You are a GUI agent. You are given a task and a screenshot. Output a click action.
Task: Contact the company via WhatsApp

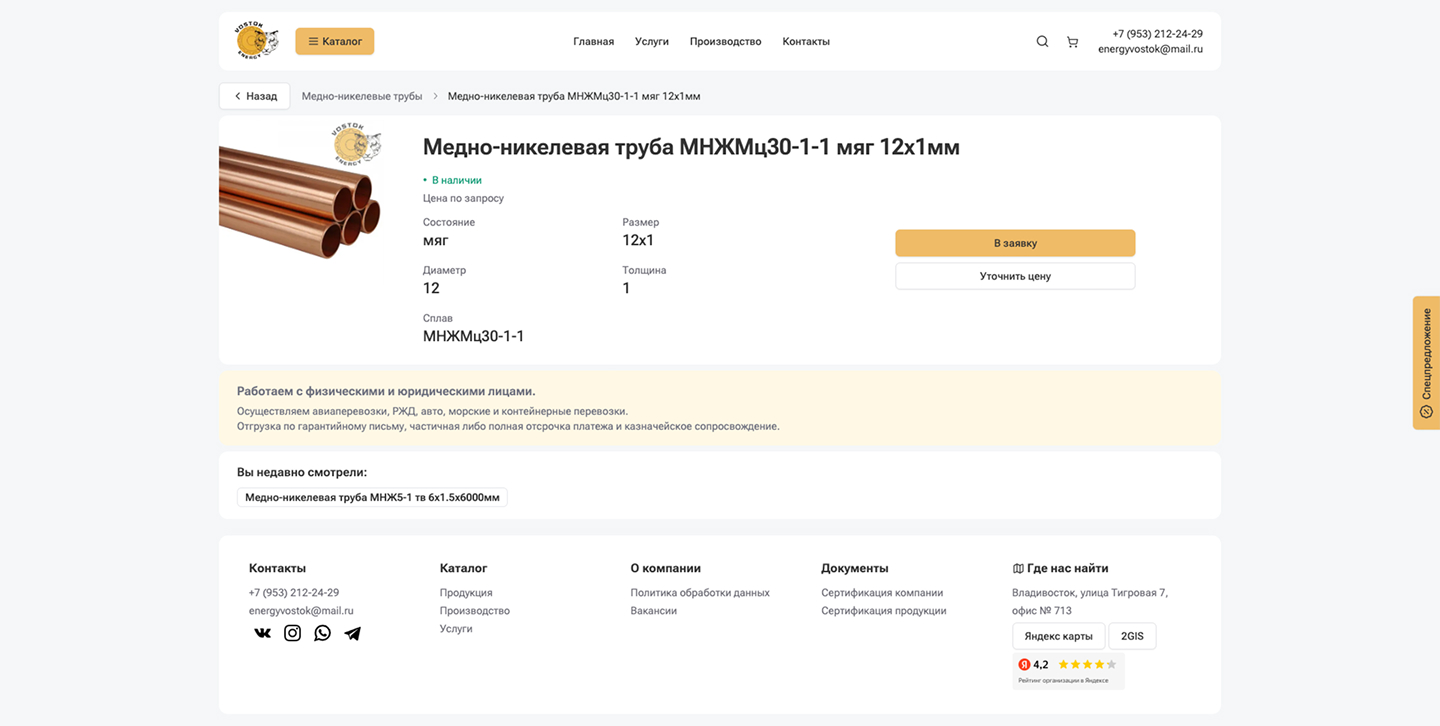tap(322, 632)
